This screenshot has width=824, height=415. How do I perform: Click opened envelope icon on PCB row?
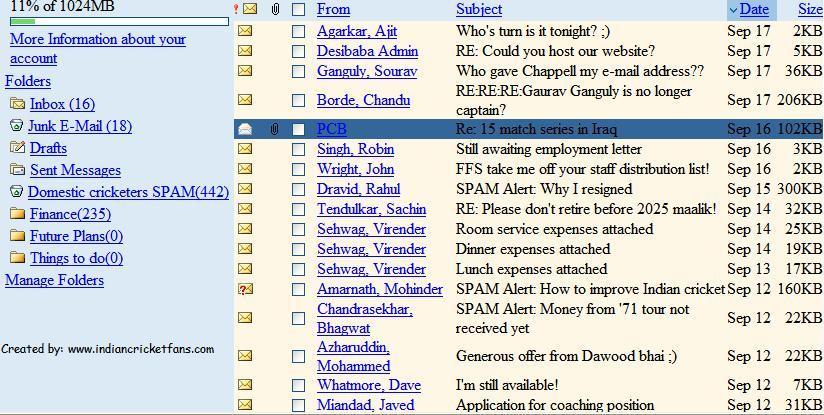click(246, 129)
